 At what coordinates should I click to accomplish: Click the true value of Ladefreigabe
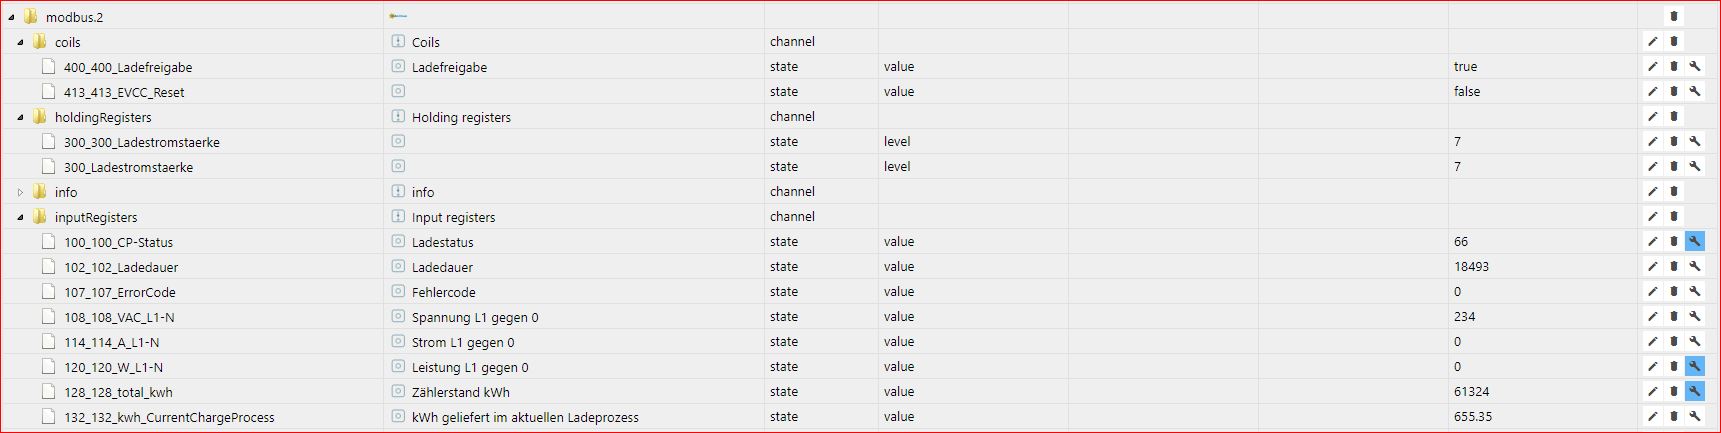1465,67
